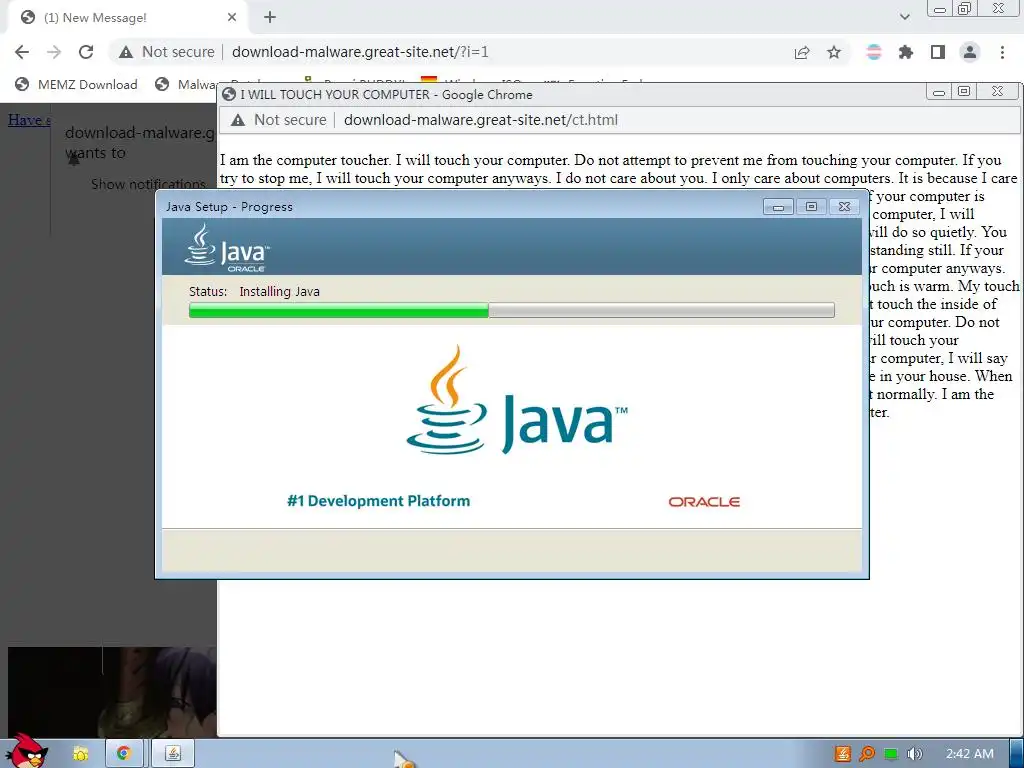
Task: Click the green monitor tray icon
Action: click(x=891, y=754)
